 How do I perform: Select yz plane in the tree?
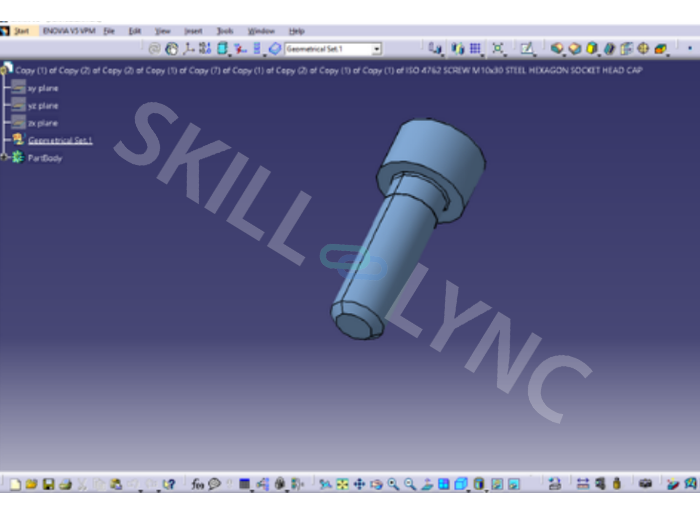pos(43,106)
